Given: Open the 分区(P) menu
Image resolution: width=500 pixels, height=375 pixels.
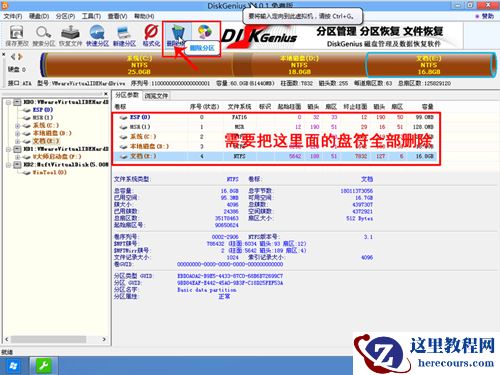Looking at the screenshot, I should 65,16.
